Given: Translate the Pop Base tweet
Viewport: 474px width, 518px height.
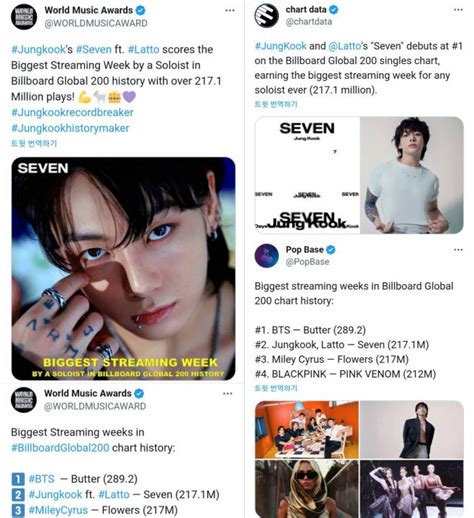Looking at the screenshot, I should click(x=276, y=388).
